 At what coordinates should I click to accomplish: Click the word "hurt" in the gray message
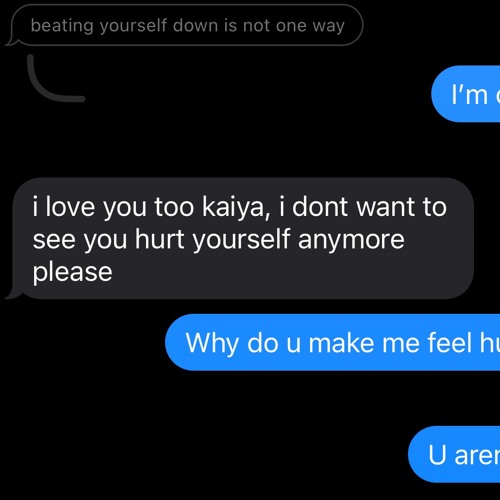[159, 239]
